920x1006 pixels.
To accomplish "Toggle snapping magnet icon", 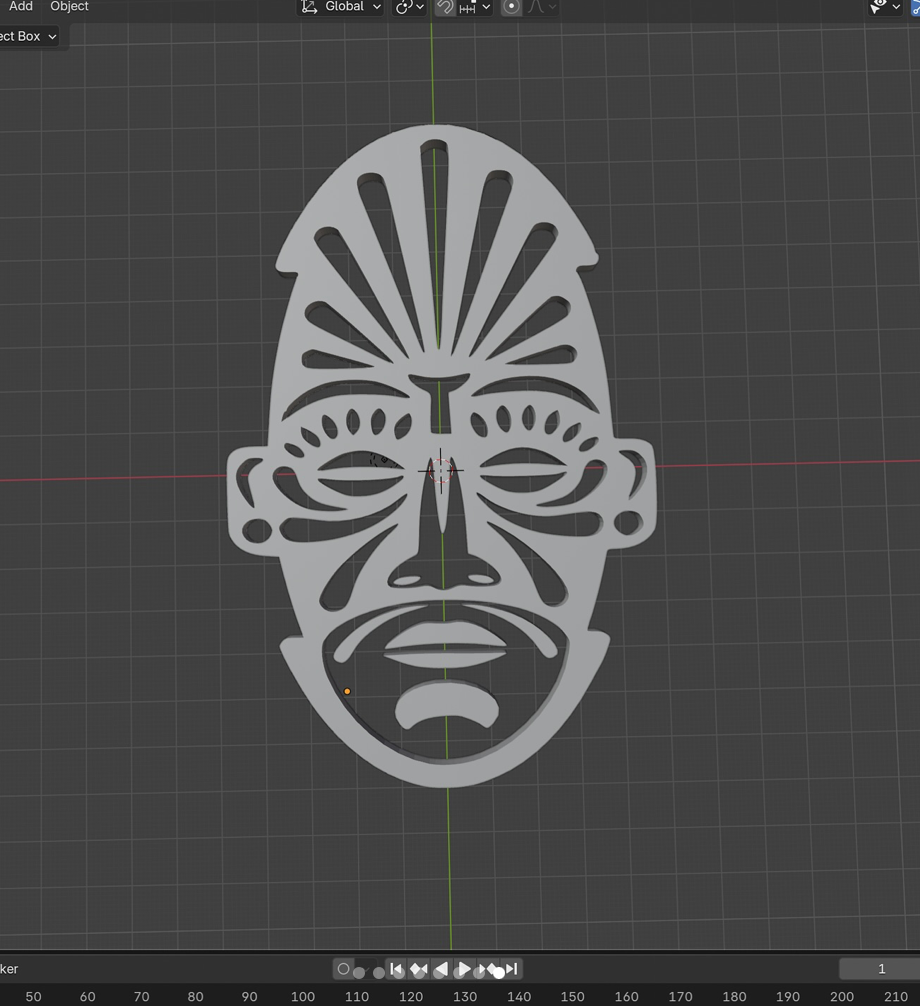I will pos(445,7).
